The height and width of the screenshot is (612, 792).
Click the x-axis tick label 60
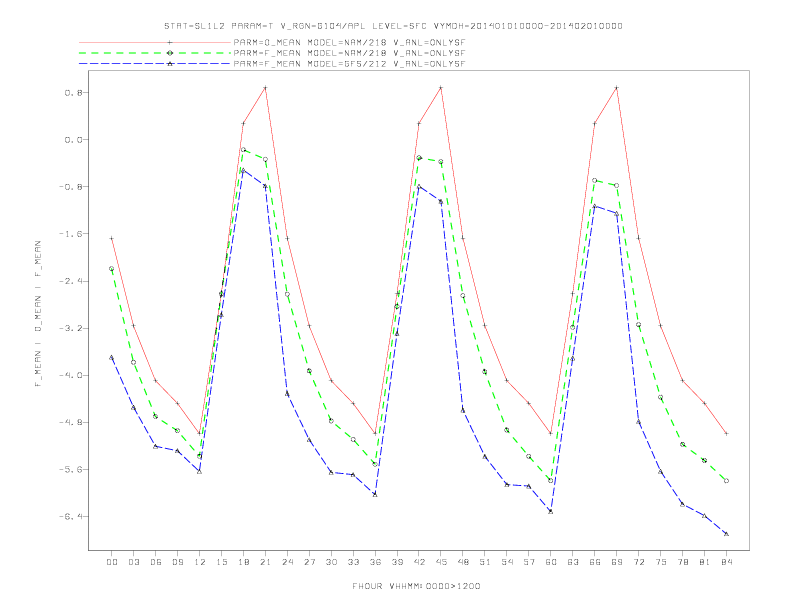click(x=551, y=562)
